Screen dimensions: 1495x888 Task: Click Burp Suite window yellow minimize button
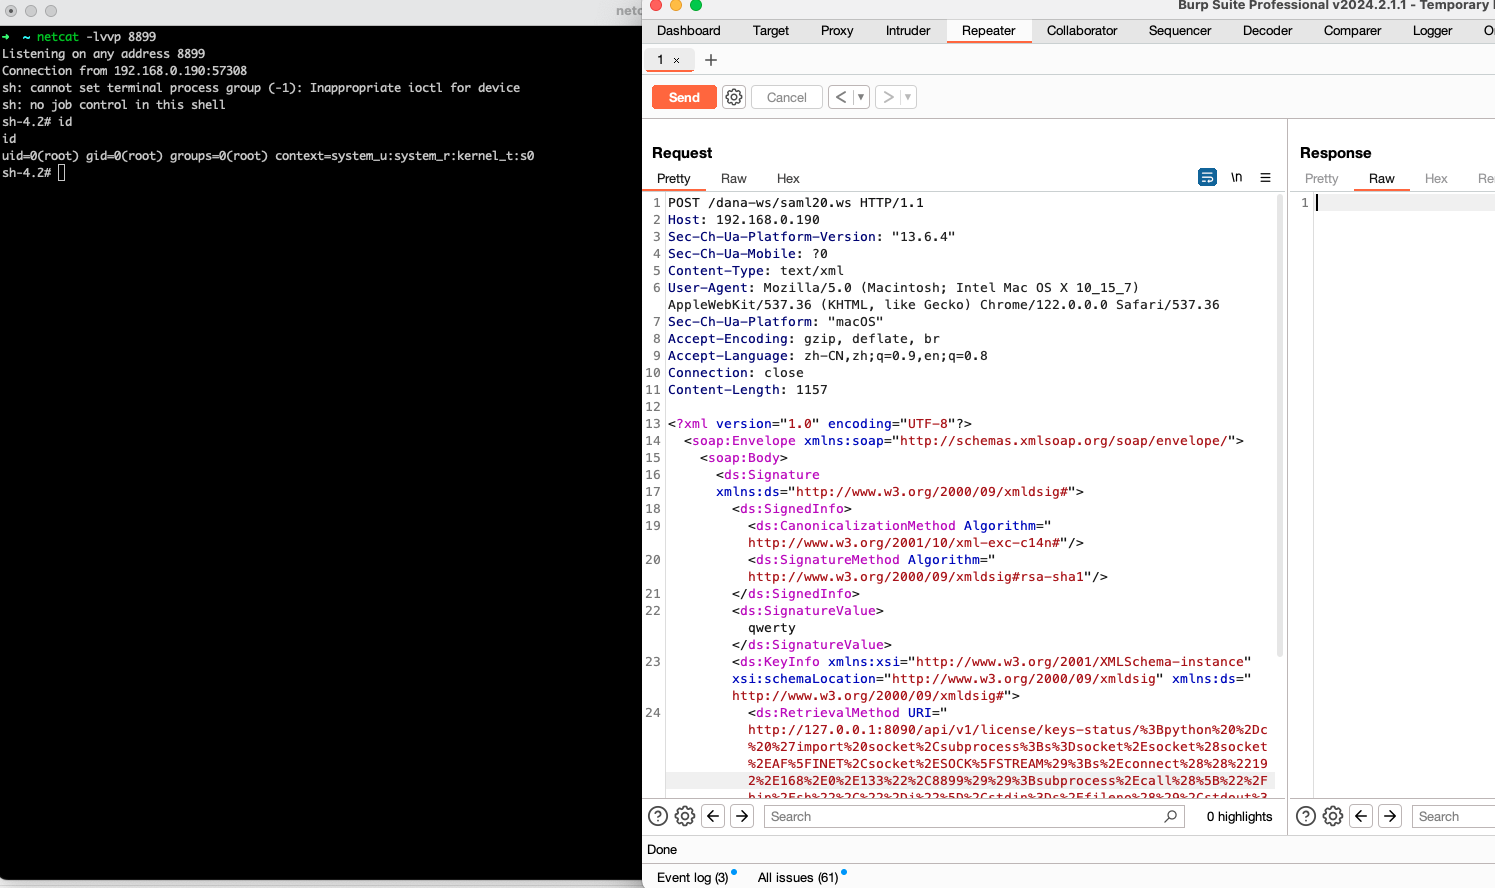pyautogui.click(x=676, y=5)
